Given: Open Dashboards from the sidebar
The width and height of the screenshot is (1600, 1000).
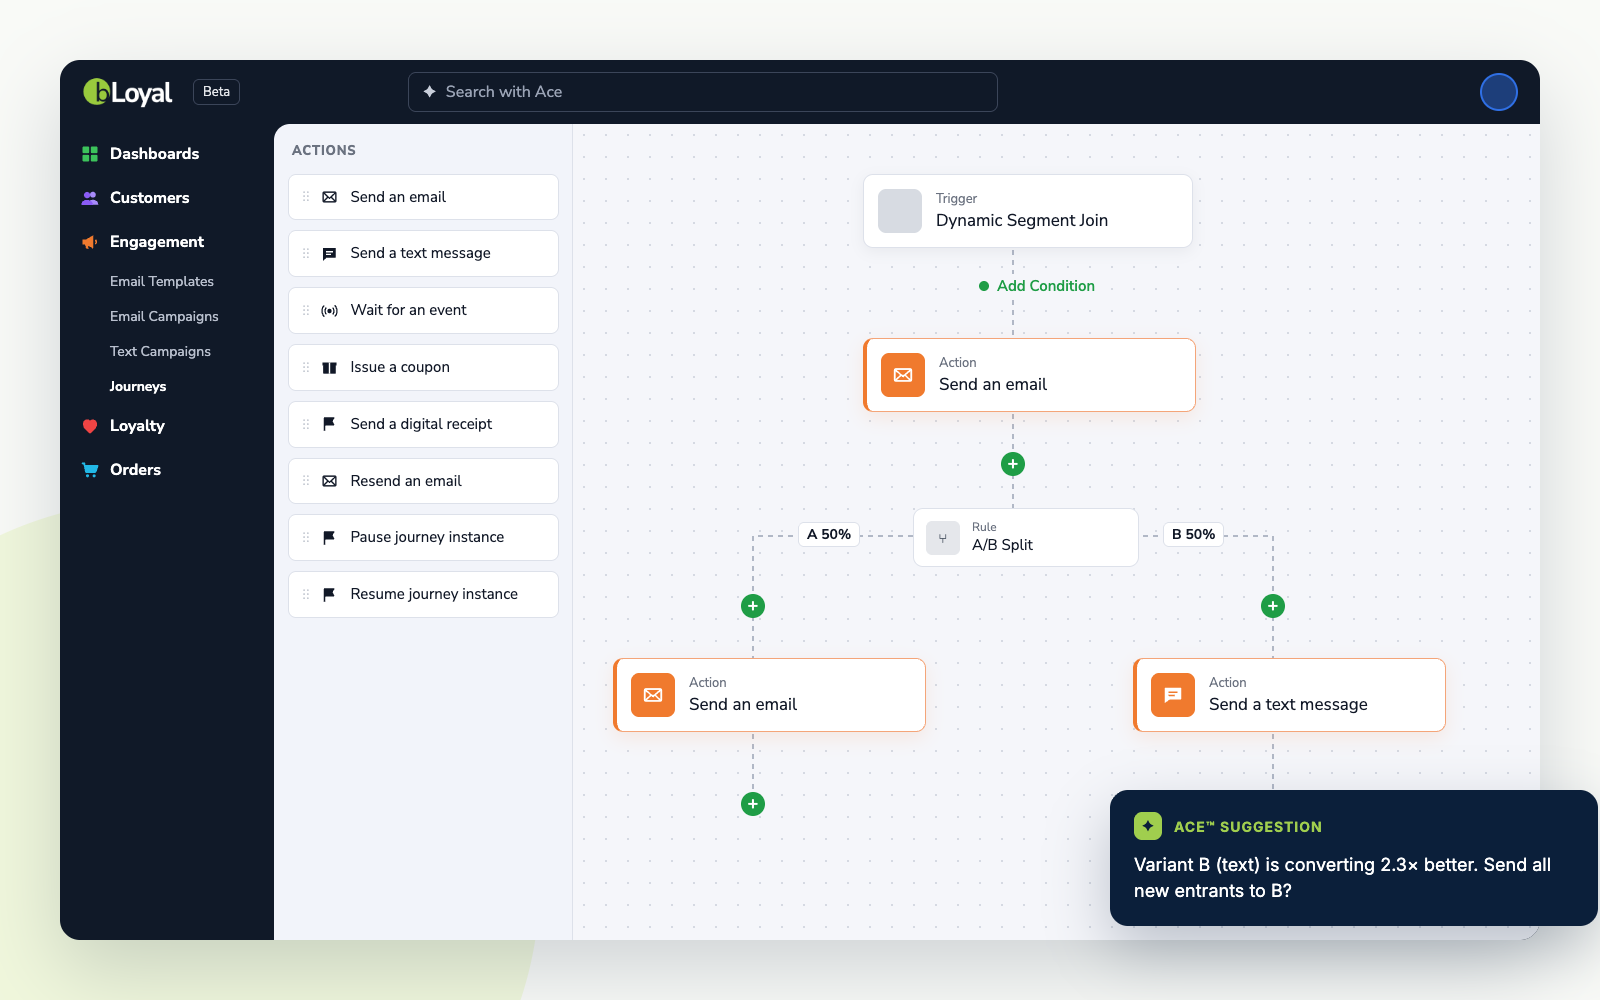Looking at the screenshot, I should pos(154,154).
